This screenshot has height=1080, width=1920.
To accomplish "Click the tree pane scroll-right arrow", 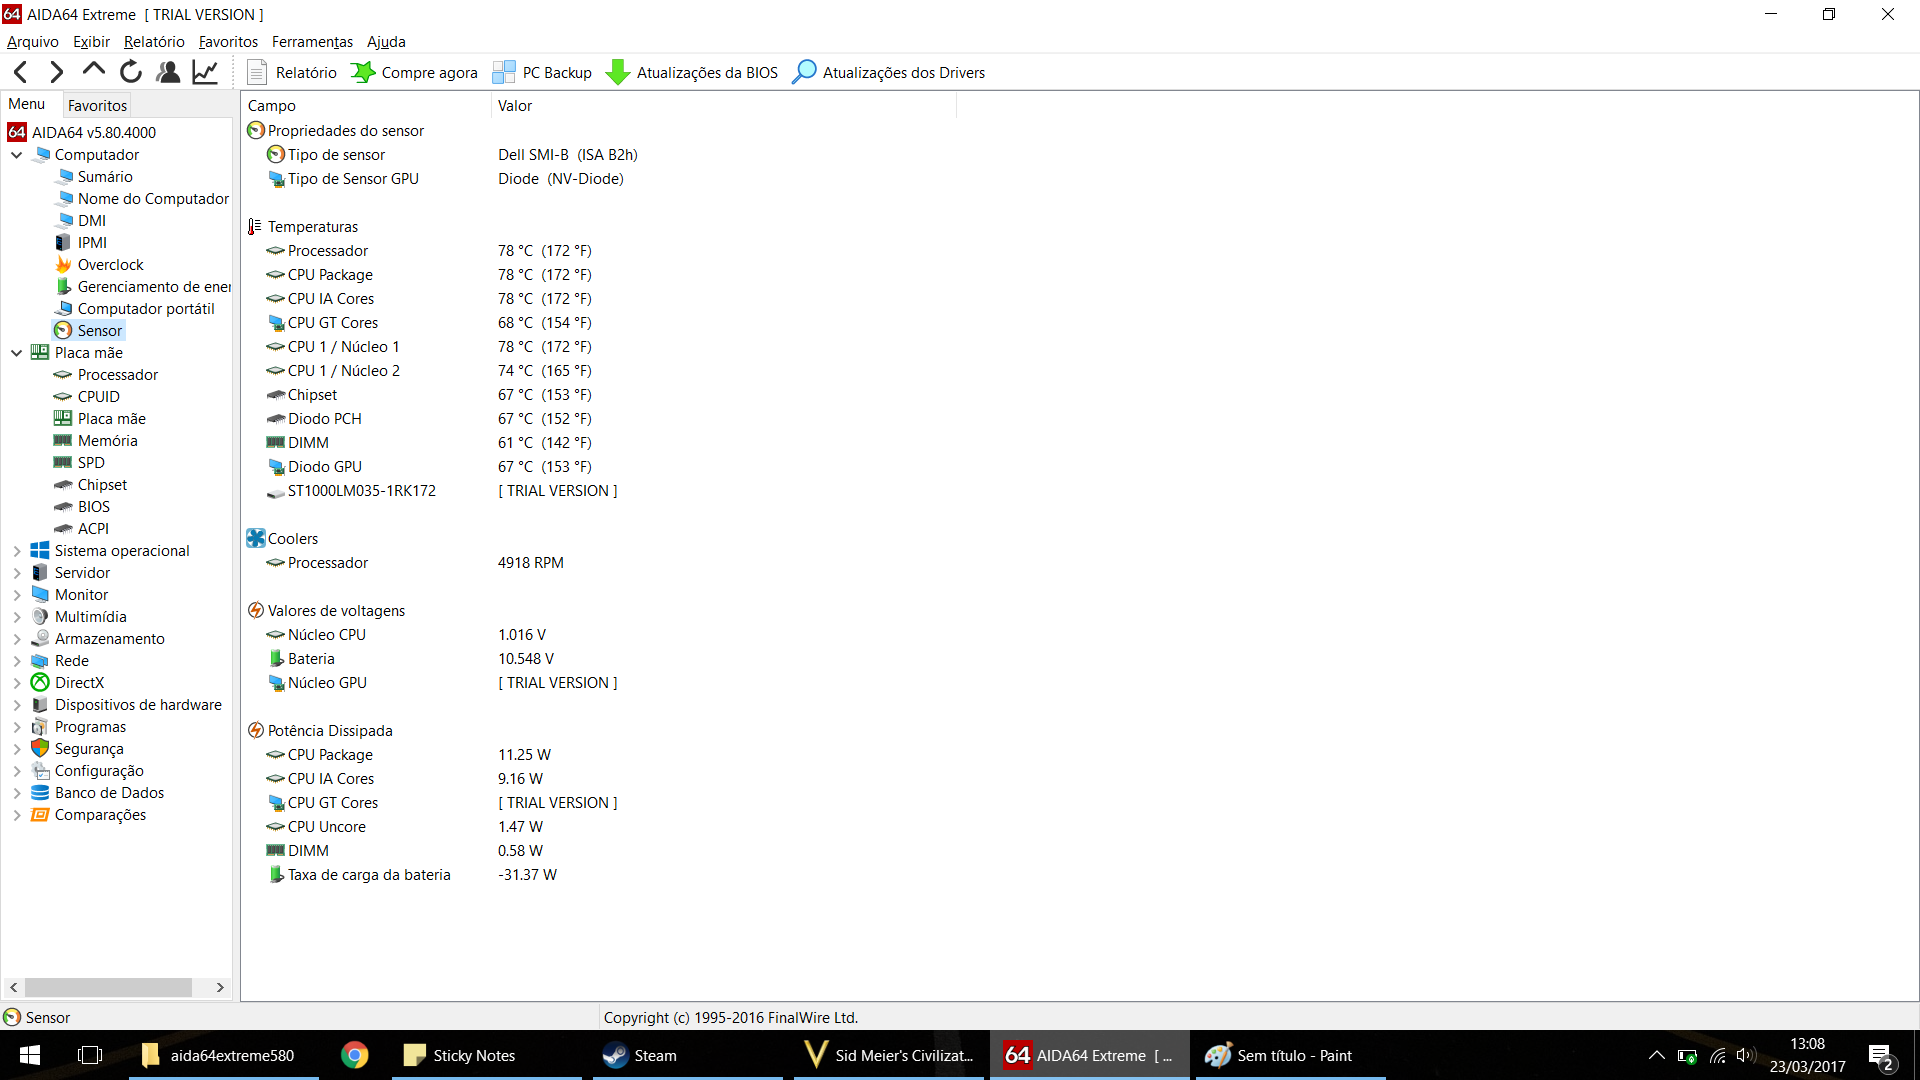I will [x=220, y=988].
